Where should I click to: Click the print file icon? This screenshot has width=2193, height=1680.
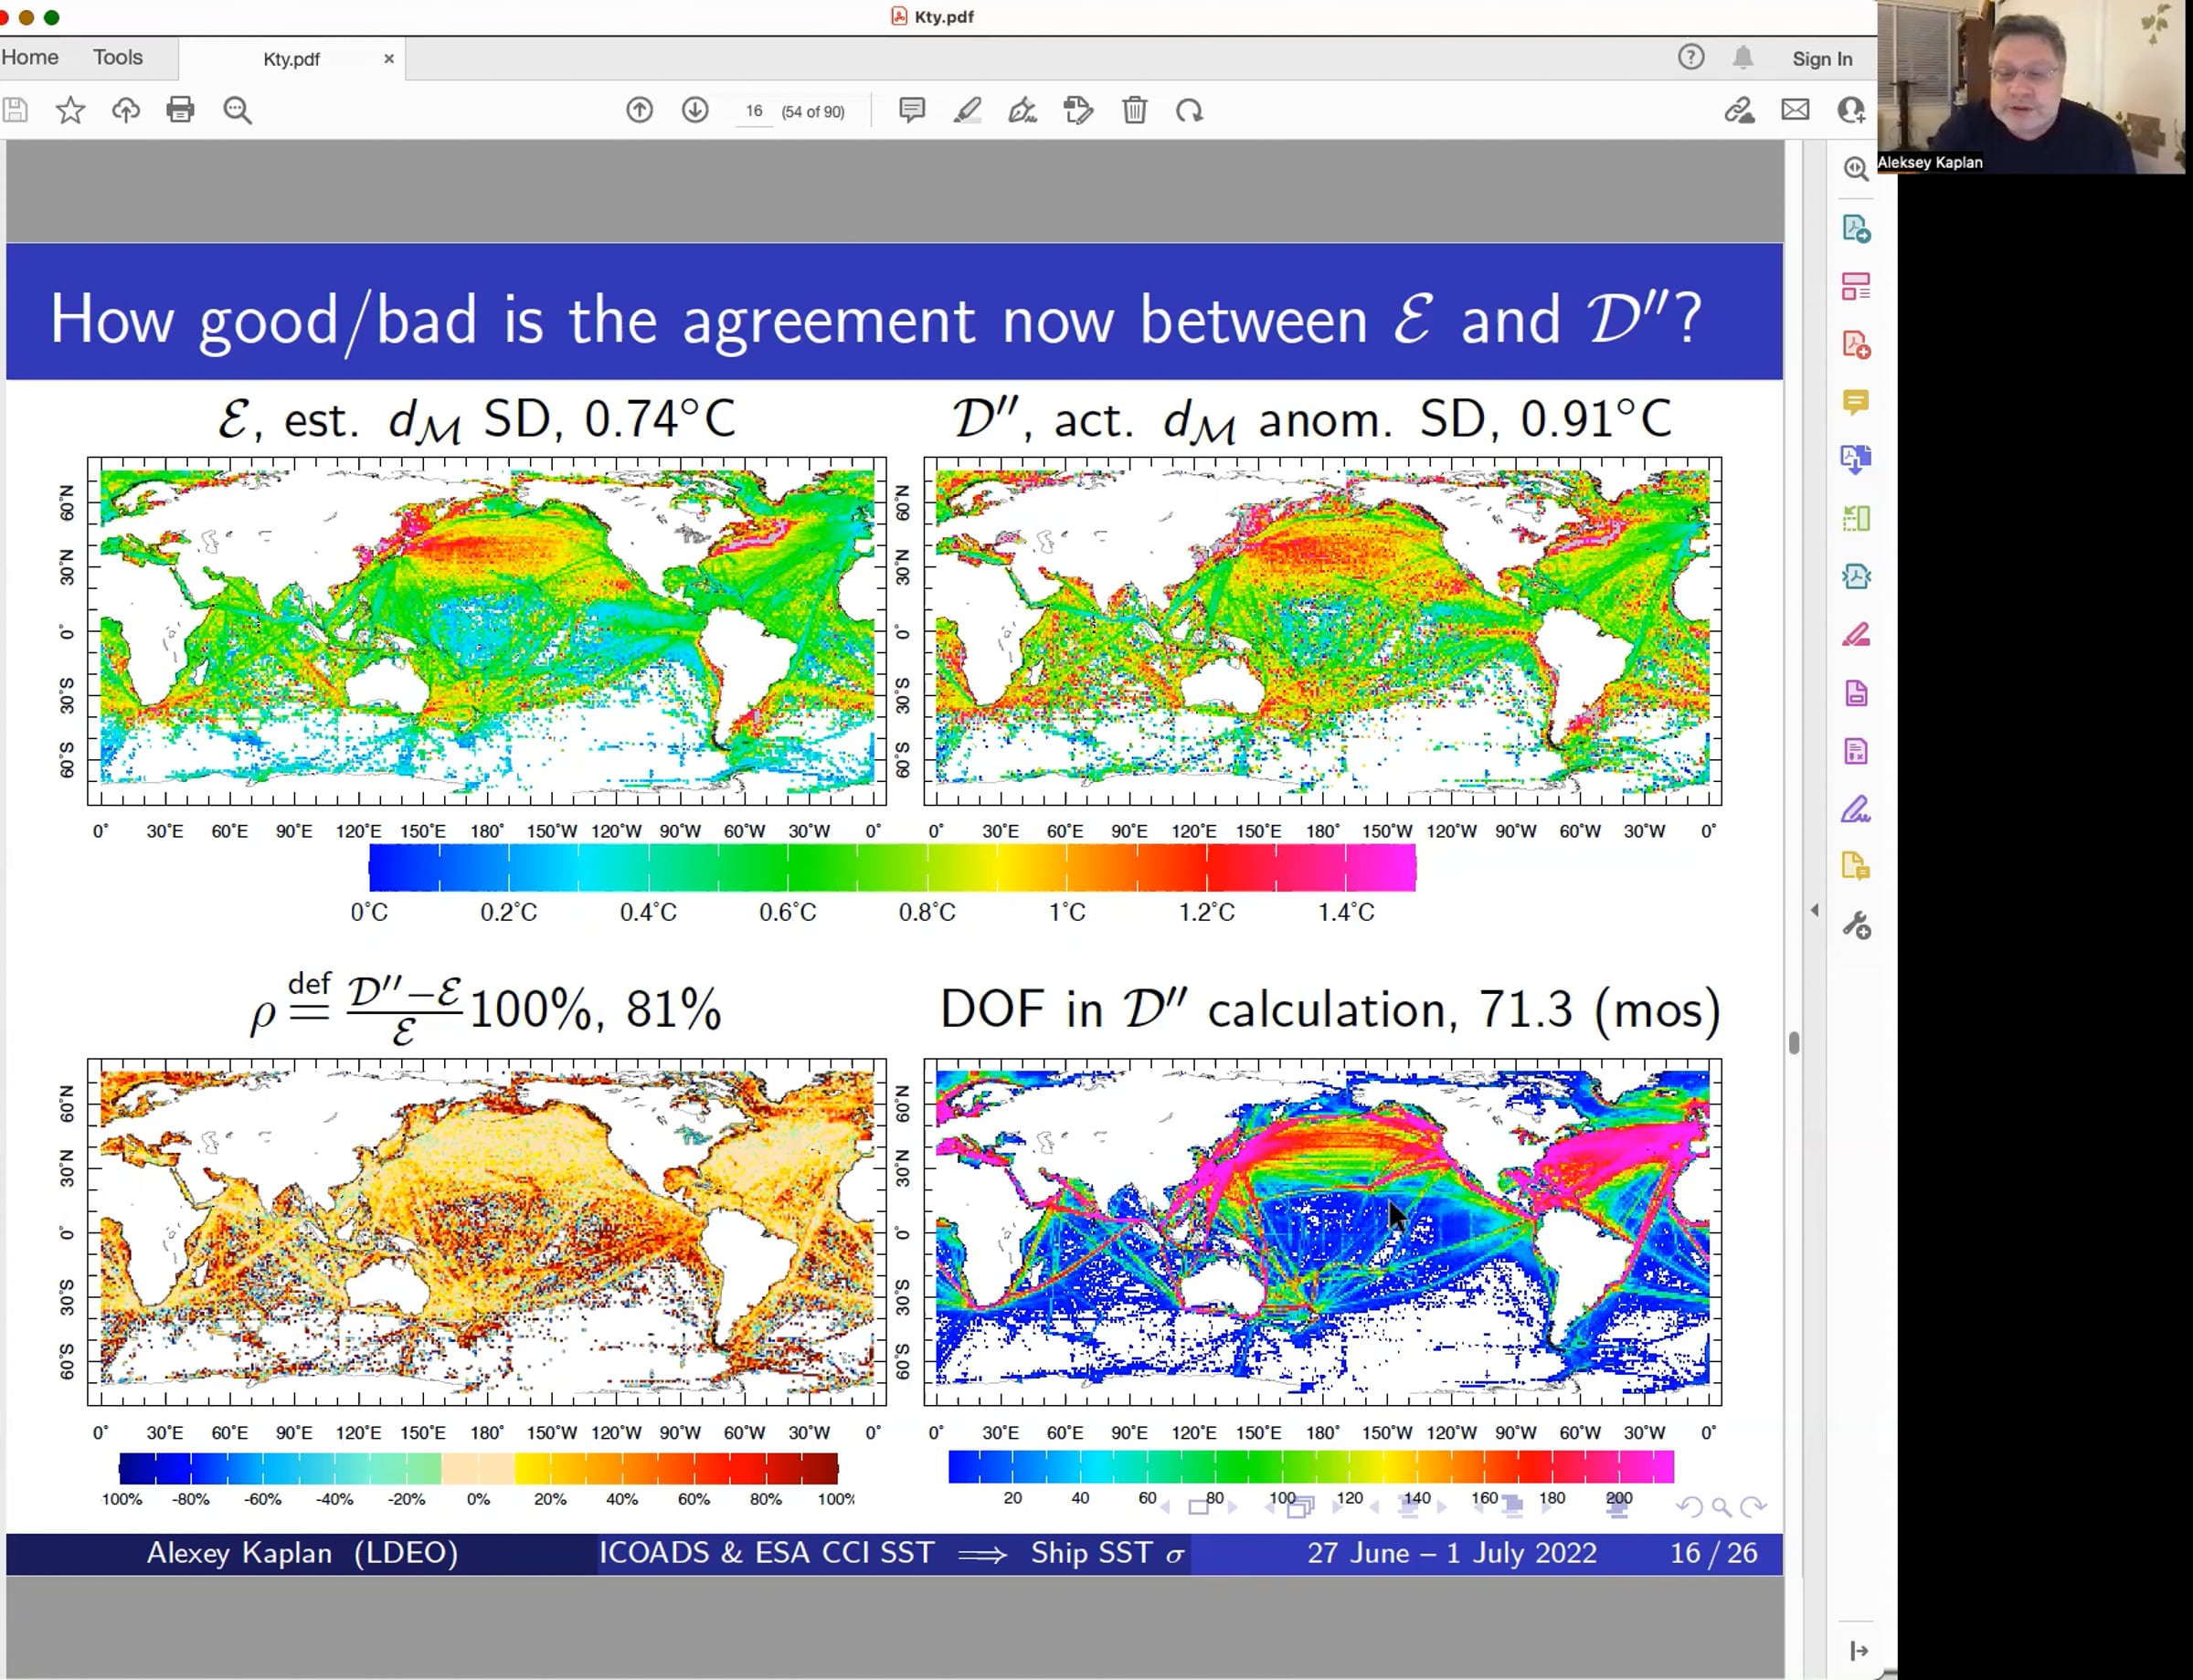(x=180, y=110)
